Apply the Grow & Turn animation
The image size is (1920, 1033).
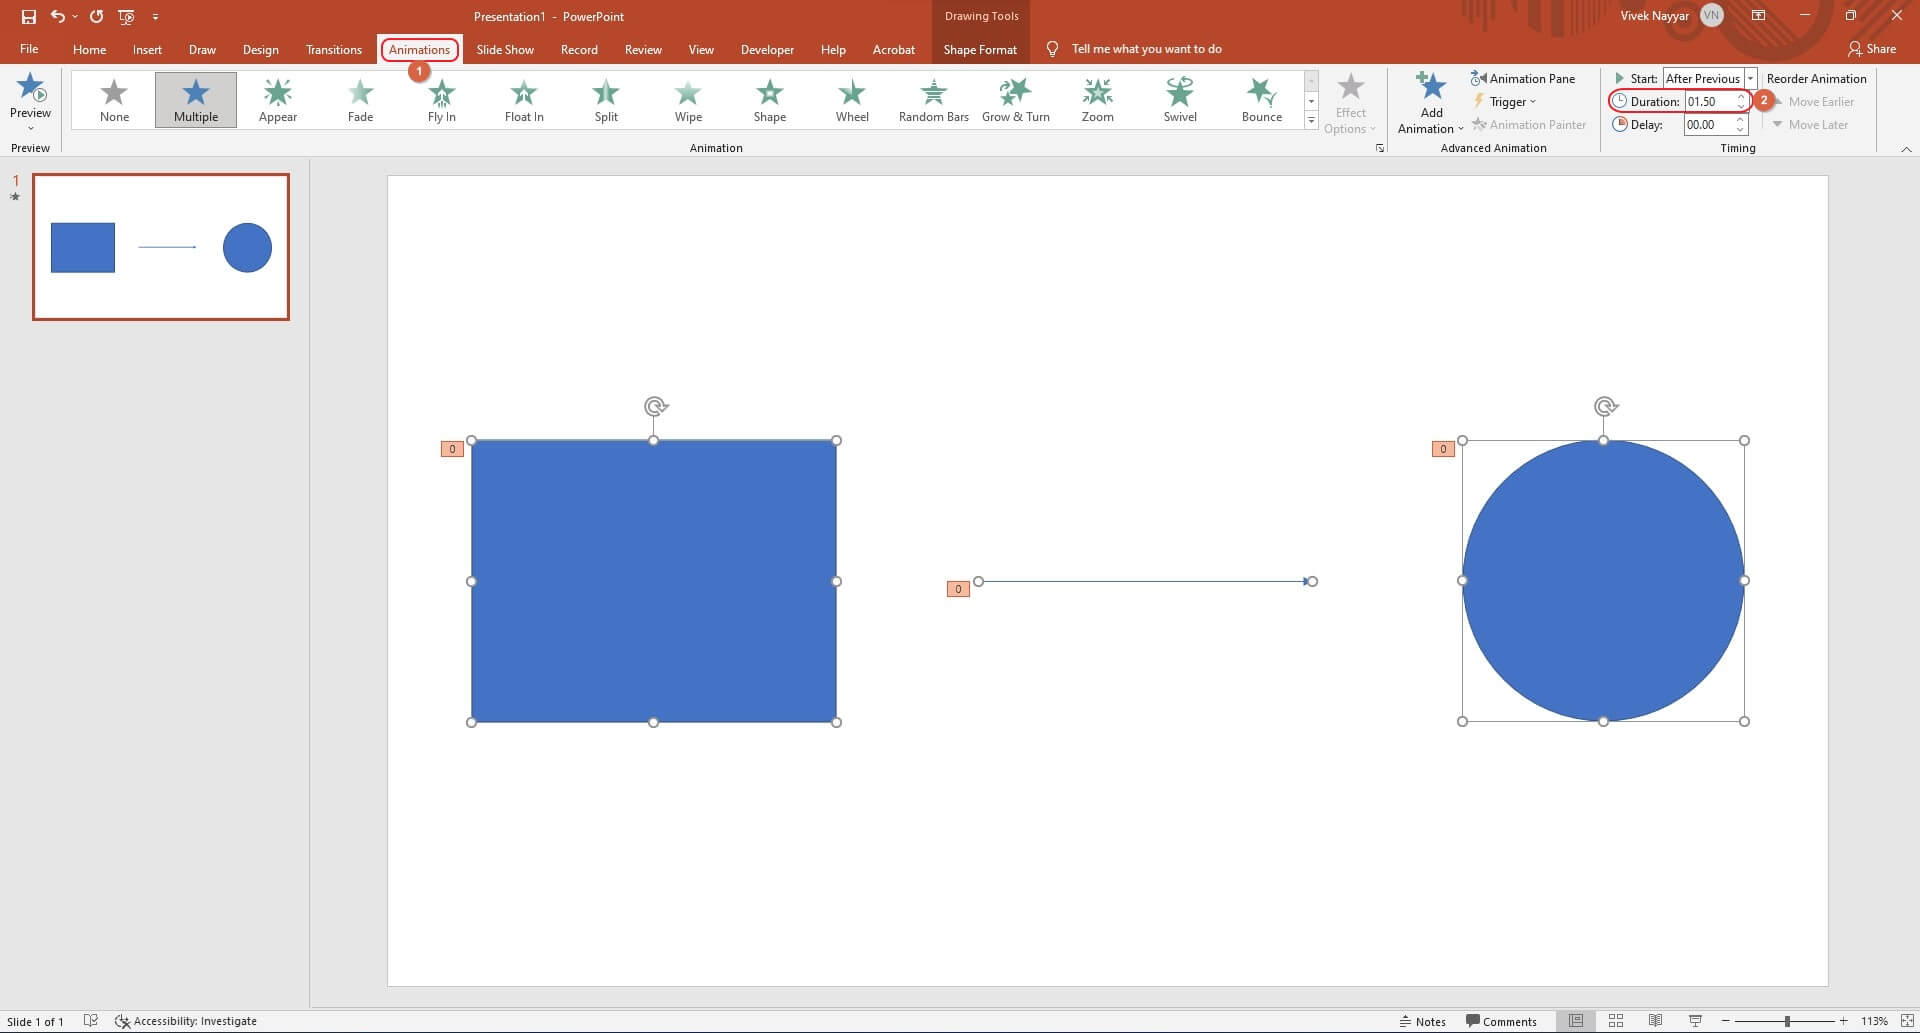tap(1016, 100)
